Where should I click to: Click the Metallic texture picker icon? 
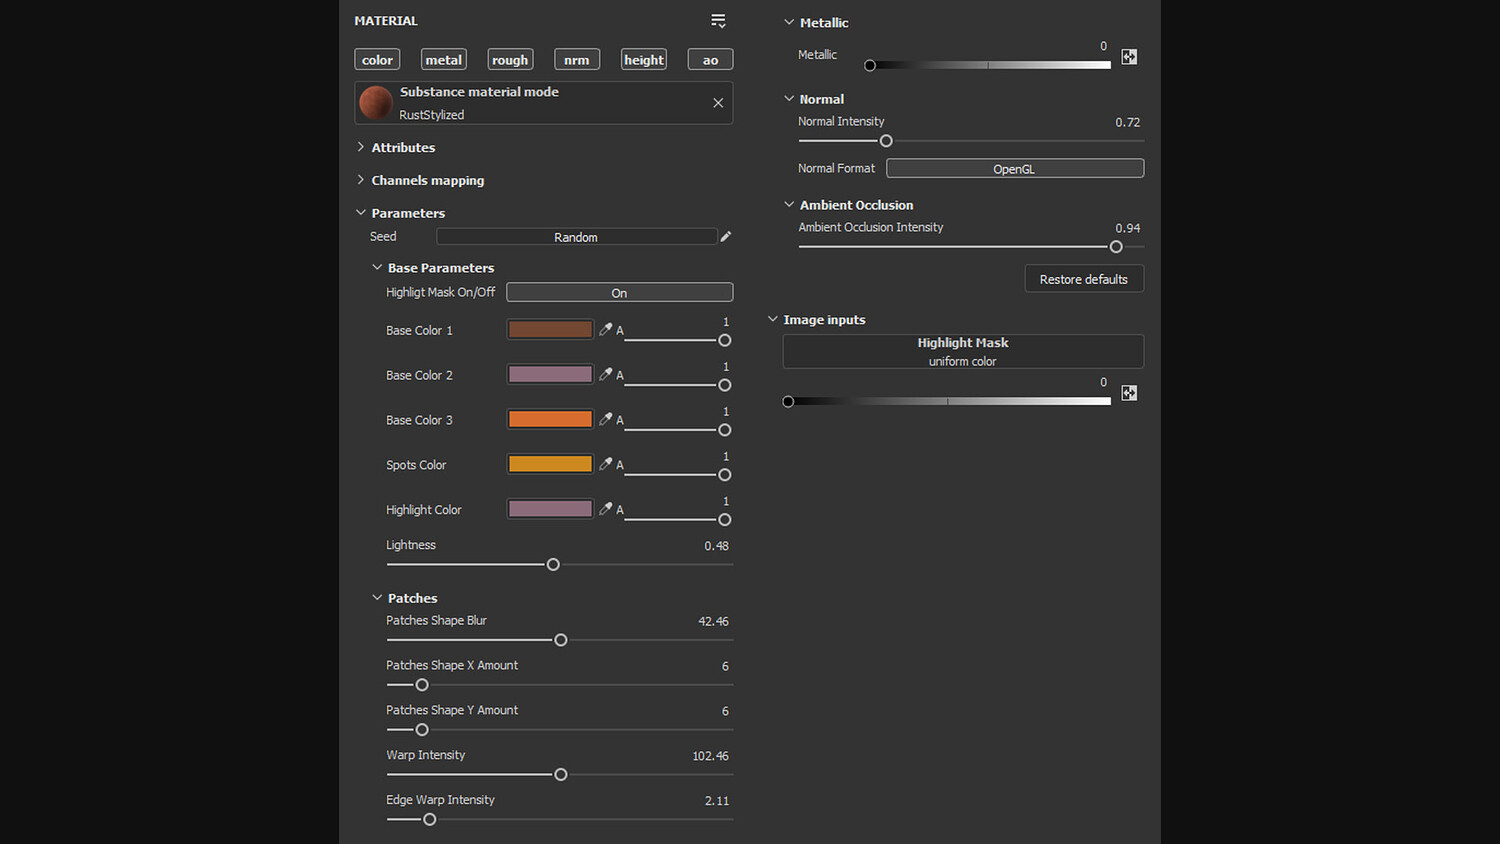pyautogui.click(x=1129, y=57)
